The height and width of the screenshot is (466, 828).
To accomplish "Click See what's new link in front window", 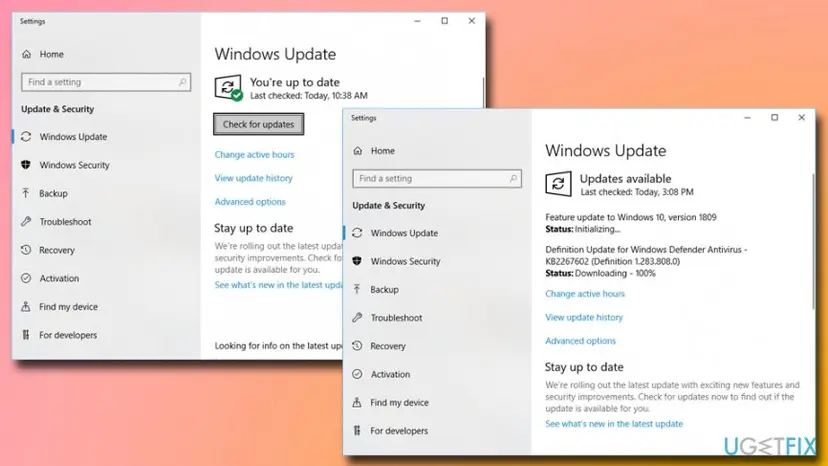I will point(614,424).
